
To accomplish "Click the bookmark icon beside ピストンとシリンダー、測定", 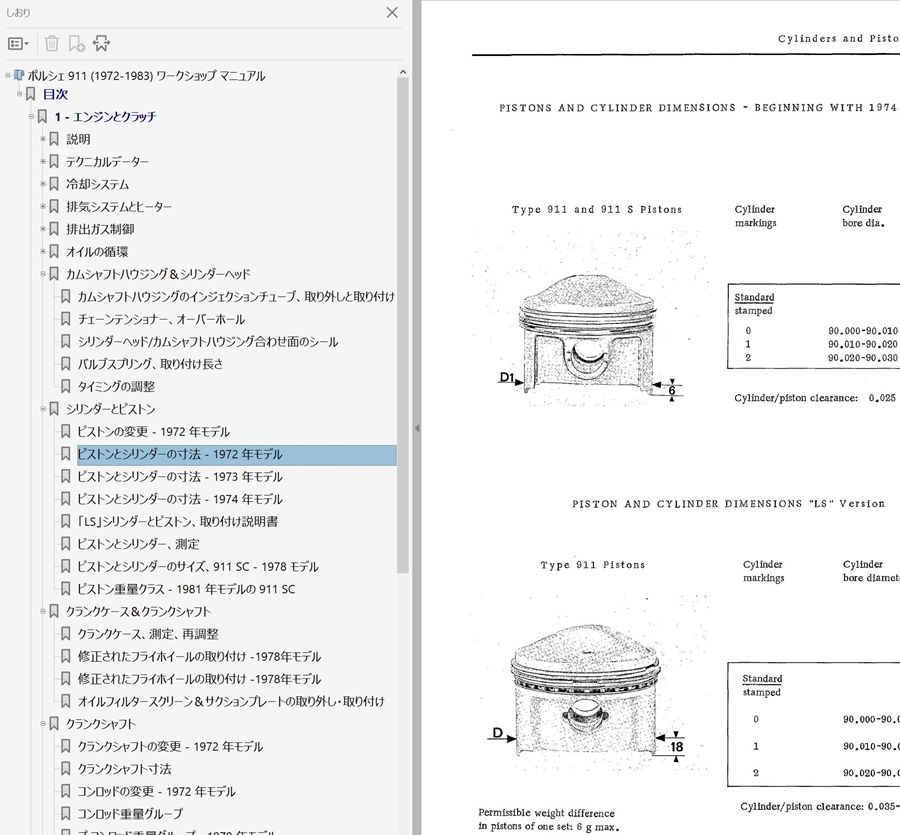I will point(65,544).
